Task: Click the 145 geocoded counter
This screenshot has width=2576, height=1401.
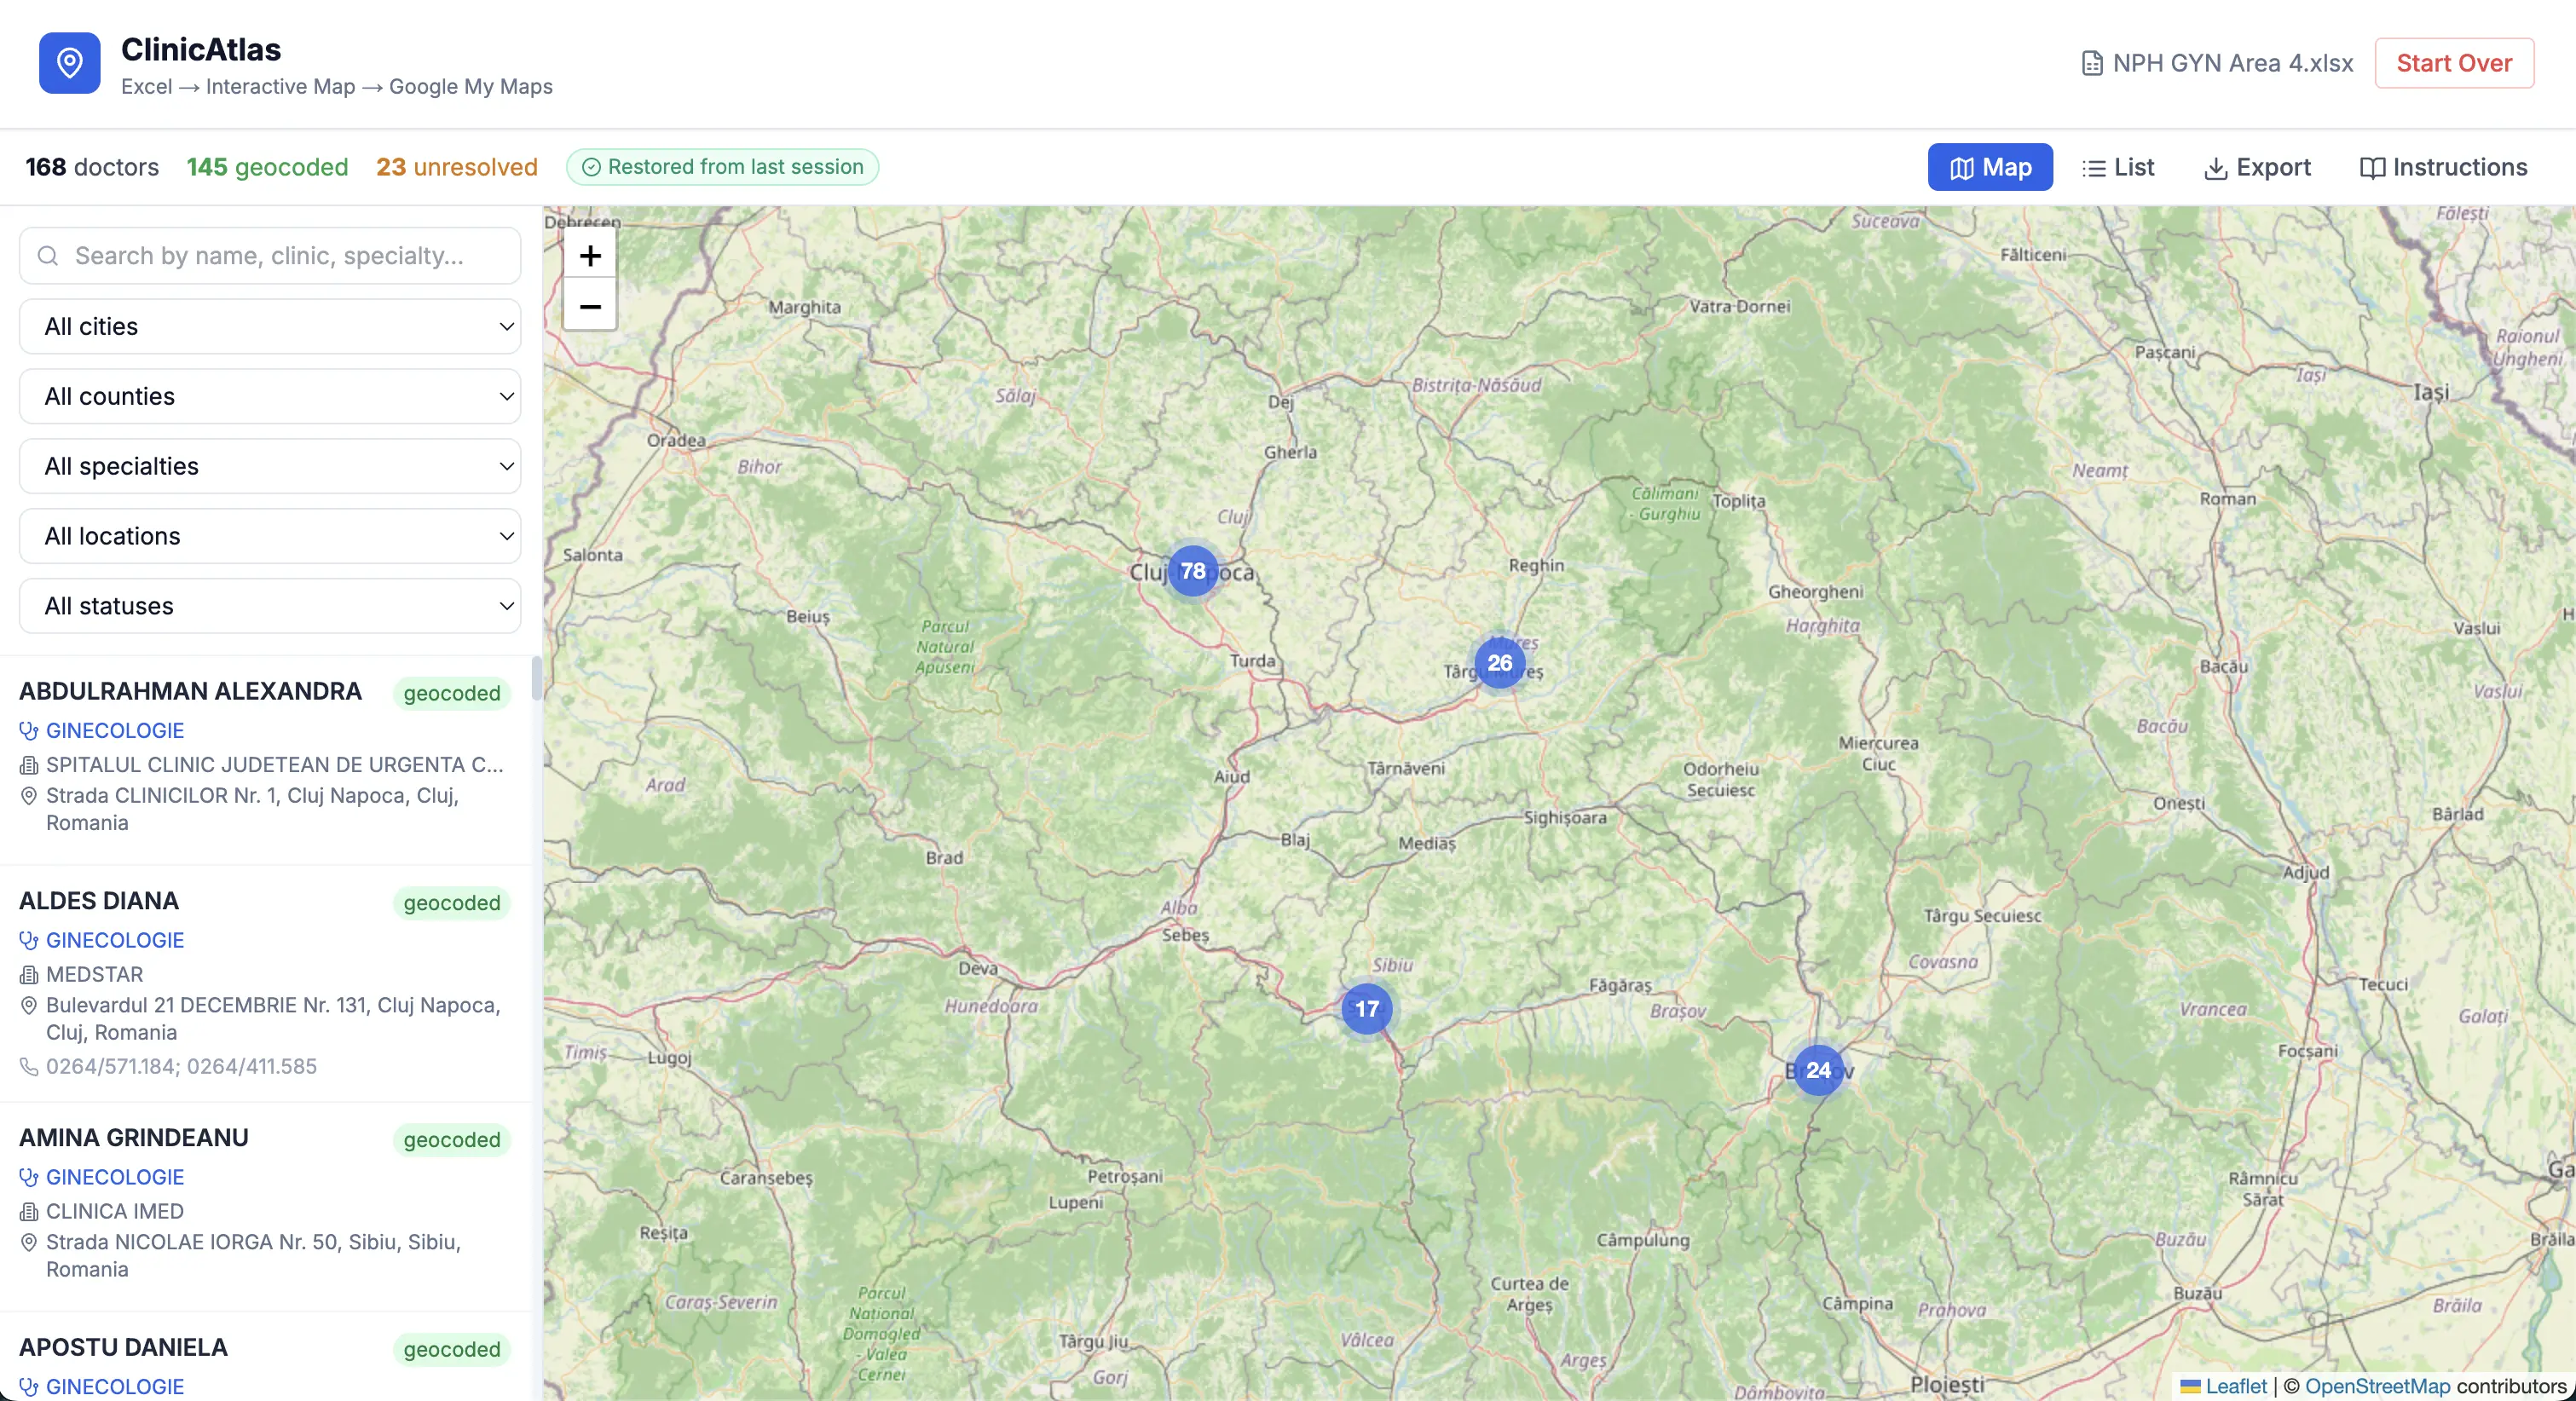Action: coord(267,167)
